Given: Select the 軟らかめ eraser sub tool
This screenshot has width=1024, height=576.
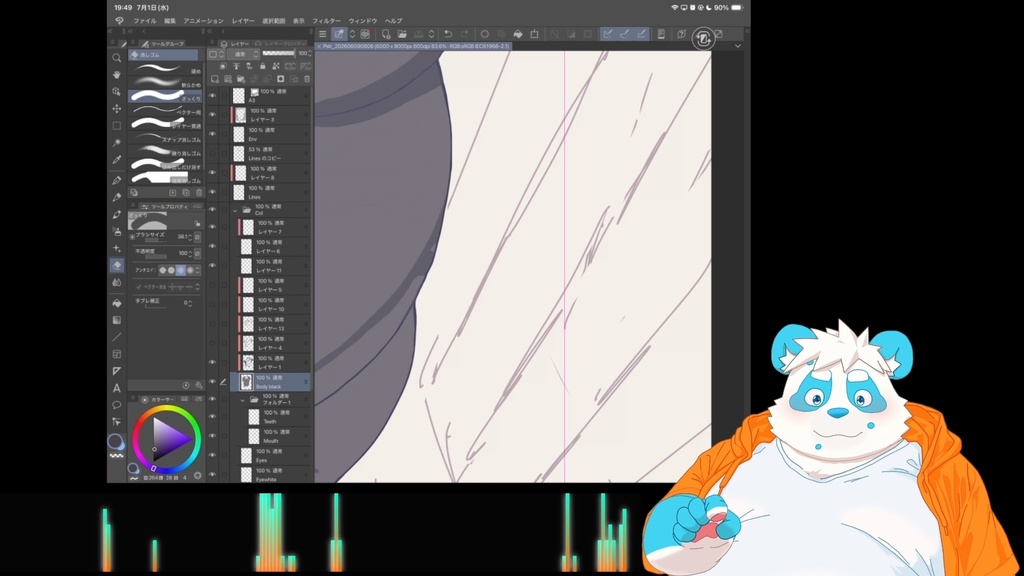Looking at the screenshot, I should [x=165, y=82].
